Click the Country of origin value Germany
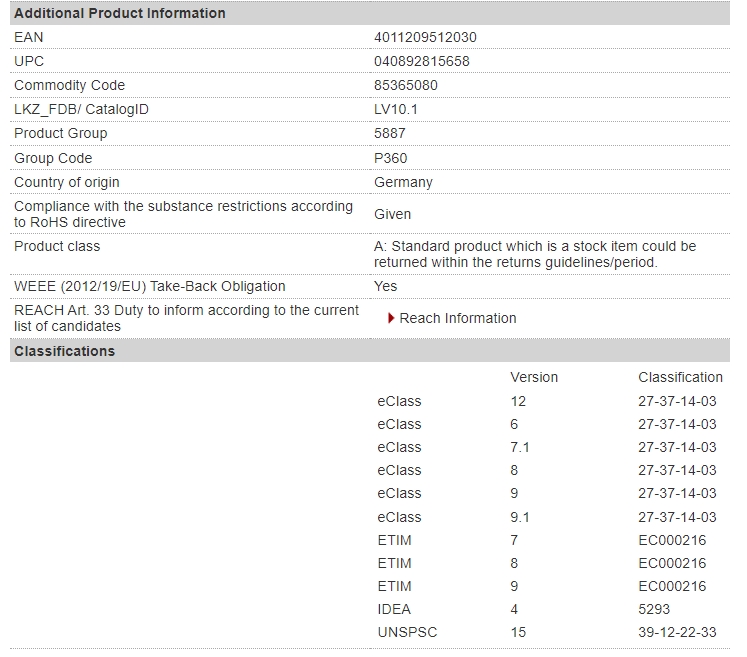 (x=403, y=182)
